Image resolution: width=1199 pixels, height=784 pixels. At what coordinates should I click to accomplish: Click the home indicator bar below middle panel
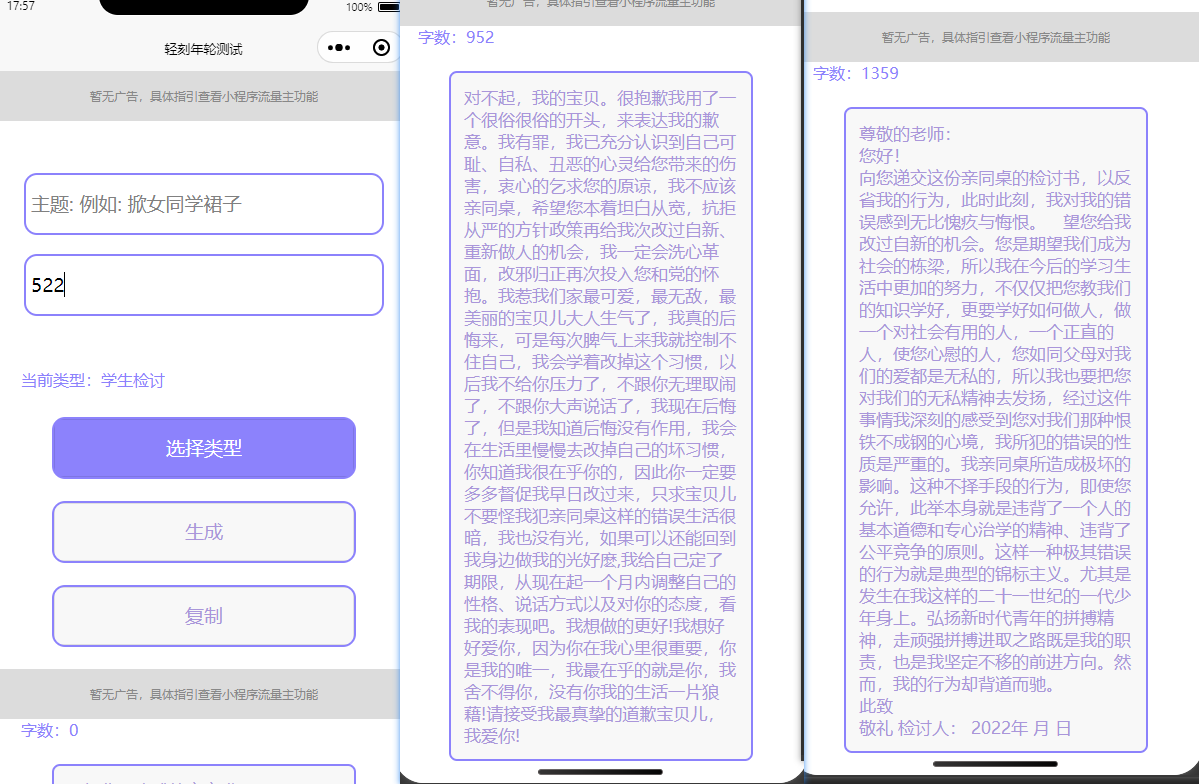[600, 771]
